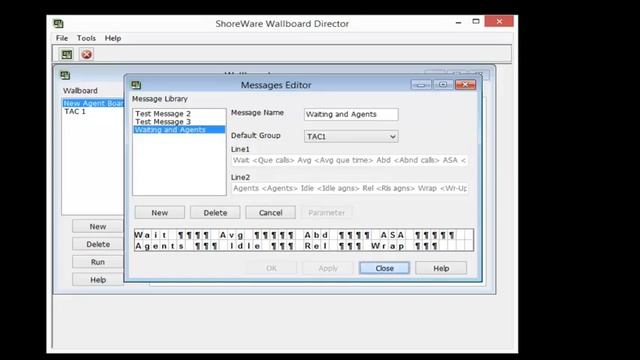Image resolution: width=640 pixels, height=360 pixels.
Task: Click the ShoreWare app icon in the title bar
Action: (x=58, y=24)
